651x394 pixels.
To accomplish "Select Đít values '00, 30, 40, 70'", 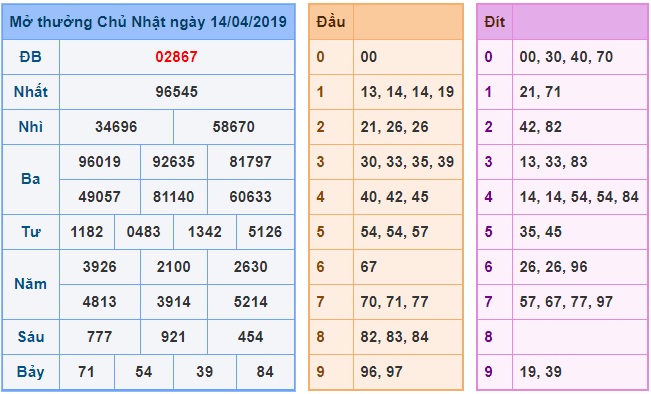I will (566, 57).
